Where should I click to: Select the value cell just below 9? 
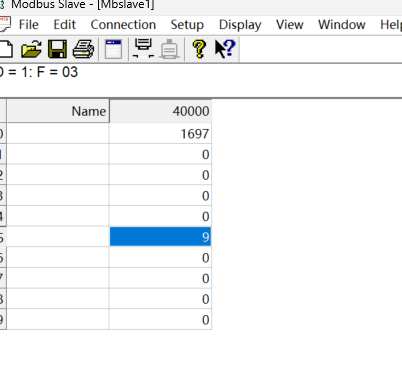click(160, 258)
